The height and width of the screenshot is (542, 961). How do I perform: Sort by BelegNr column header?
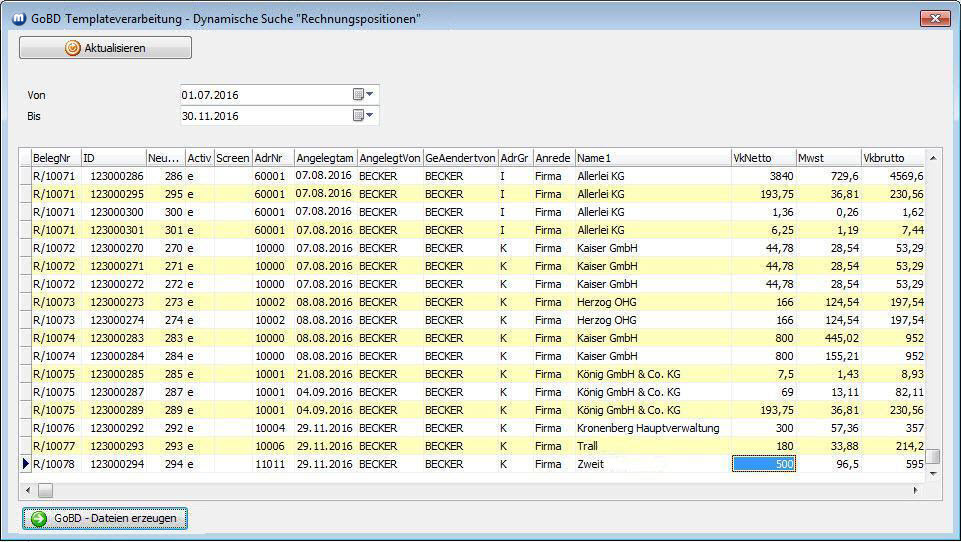55,158
